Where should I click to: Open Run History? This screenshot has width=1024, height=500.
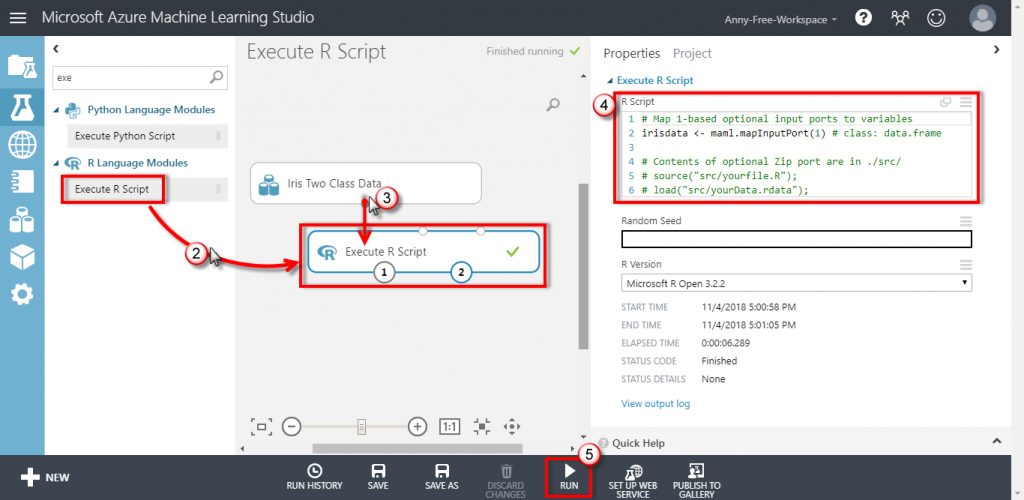click(314, 477)
